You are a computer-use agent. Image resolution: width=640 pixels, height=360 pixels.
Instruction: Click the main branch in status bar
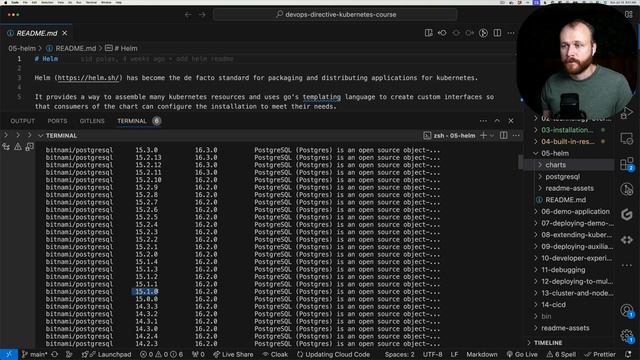click(35, 354)
